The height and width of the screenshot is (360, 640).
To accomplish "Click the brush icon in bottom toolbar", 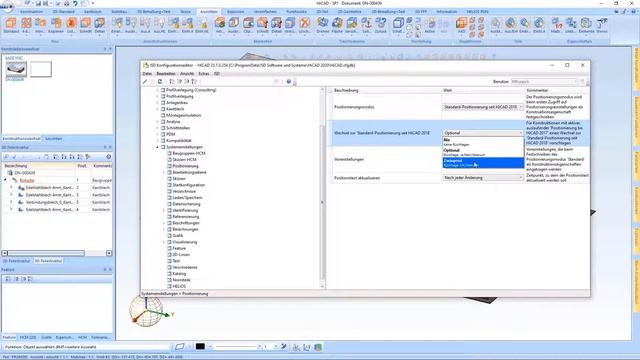I will click(284, 347).
